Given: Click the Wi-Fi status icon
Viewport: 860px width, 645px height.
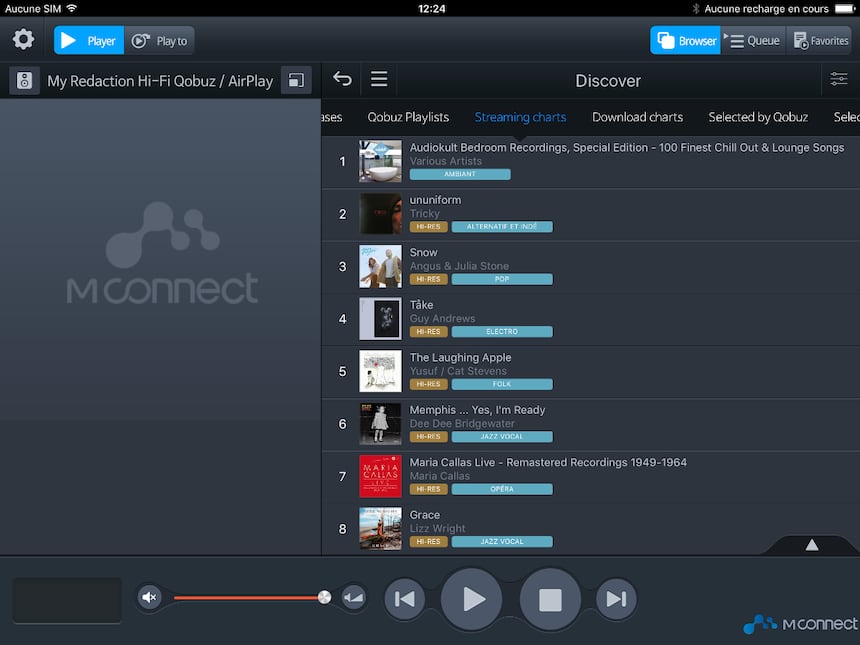Looking at the screenshot, I should pyautogui.click(x=71, y=8).
